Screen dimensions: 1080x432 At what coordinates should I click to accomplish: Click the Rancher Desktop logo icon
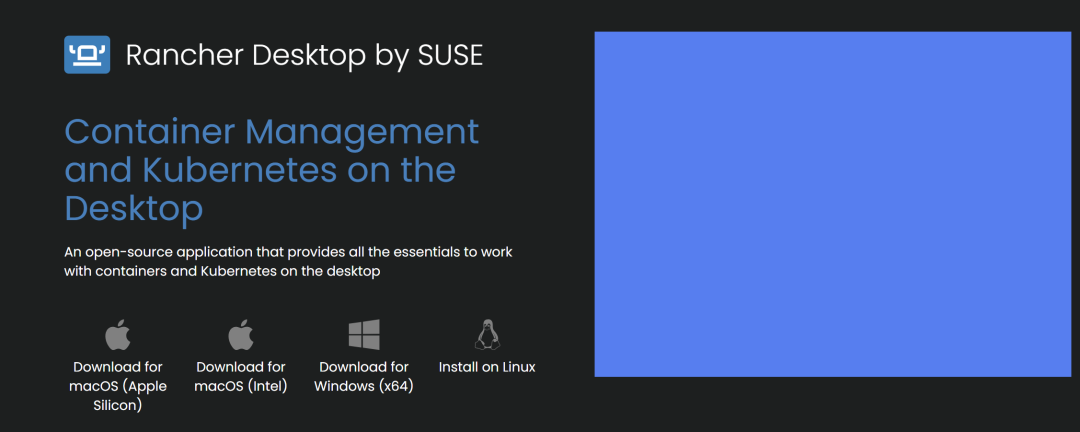(x=87, y=55)
